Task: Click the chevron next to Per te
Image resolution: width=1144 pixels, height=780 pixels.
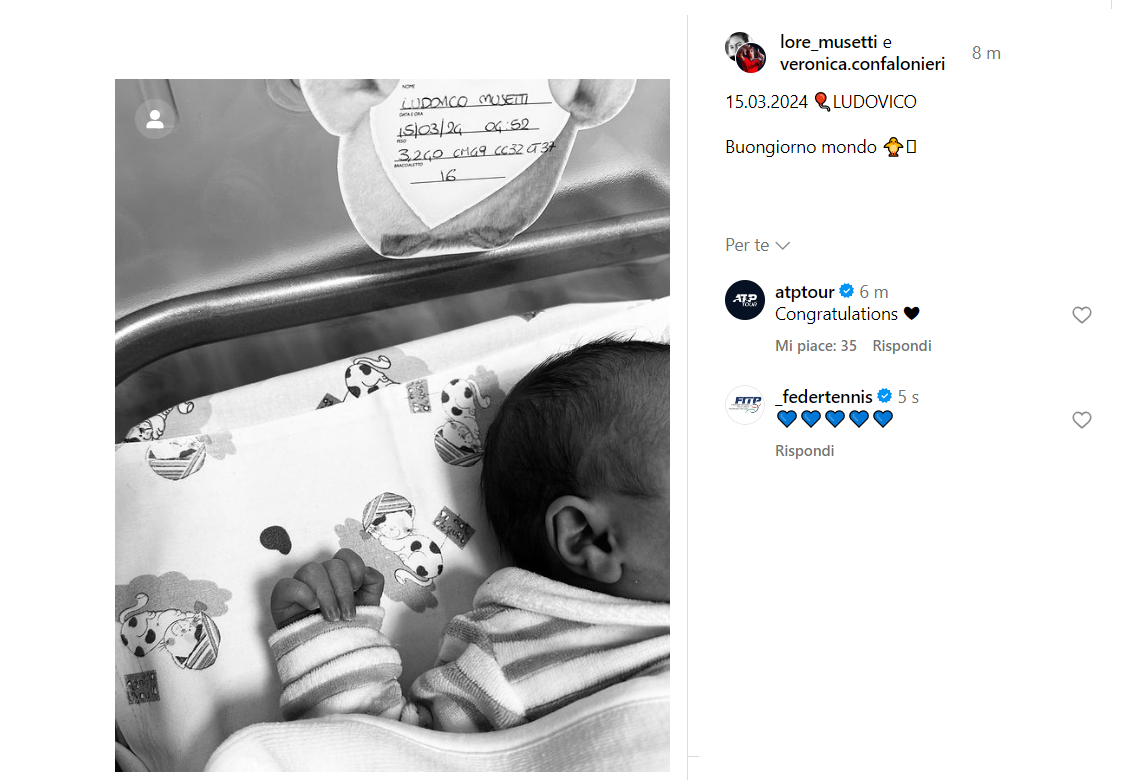Action: [x=783, y=246]
